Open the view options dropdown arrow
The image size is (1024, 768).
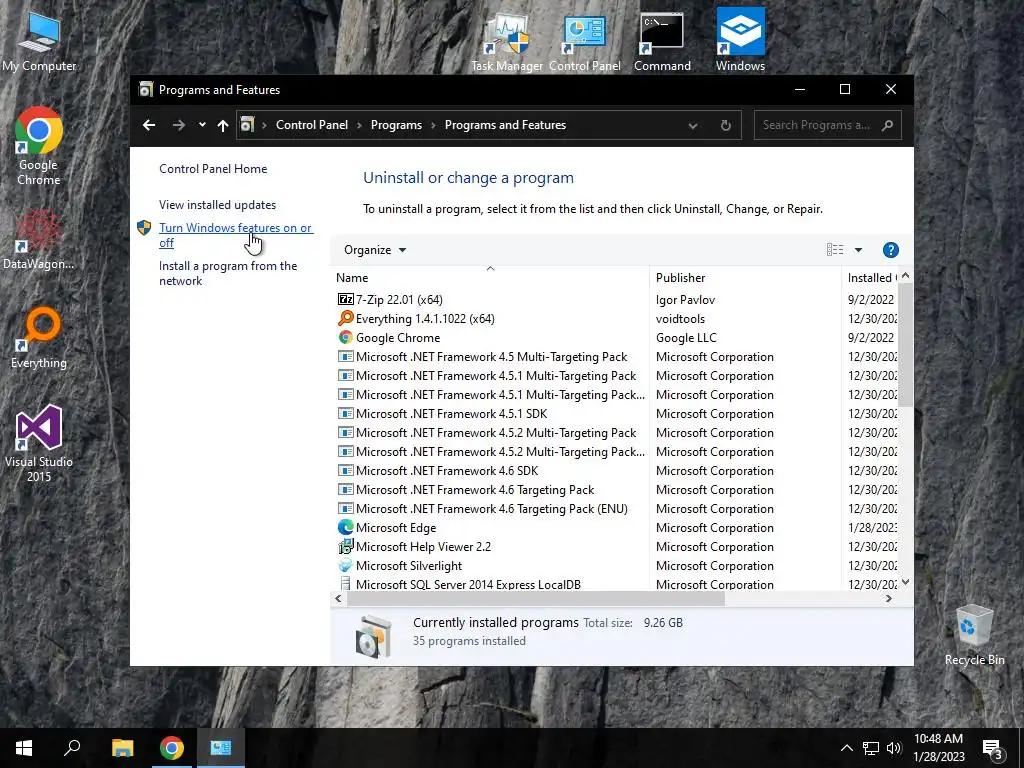(858, 250)
